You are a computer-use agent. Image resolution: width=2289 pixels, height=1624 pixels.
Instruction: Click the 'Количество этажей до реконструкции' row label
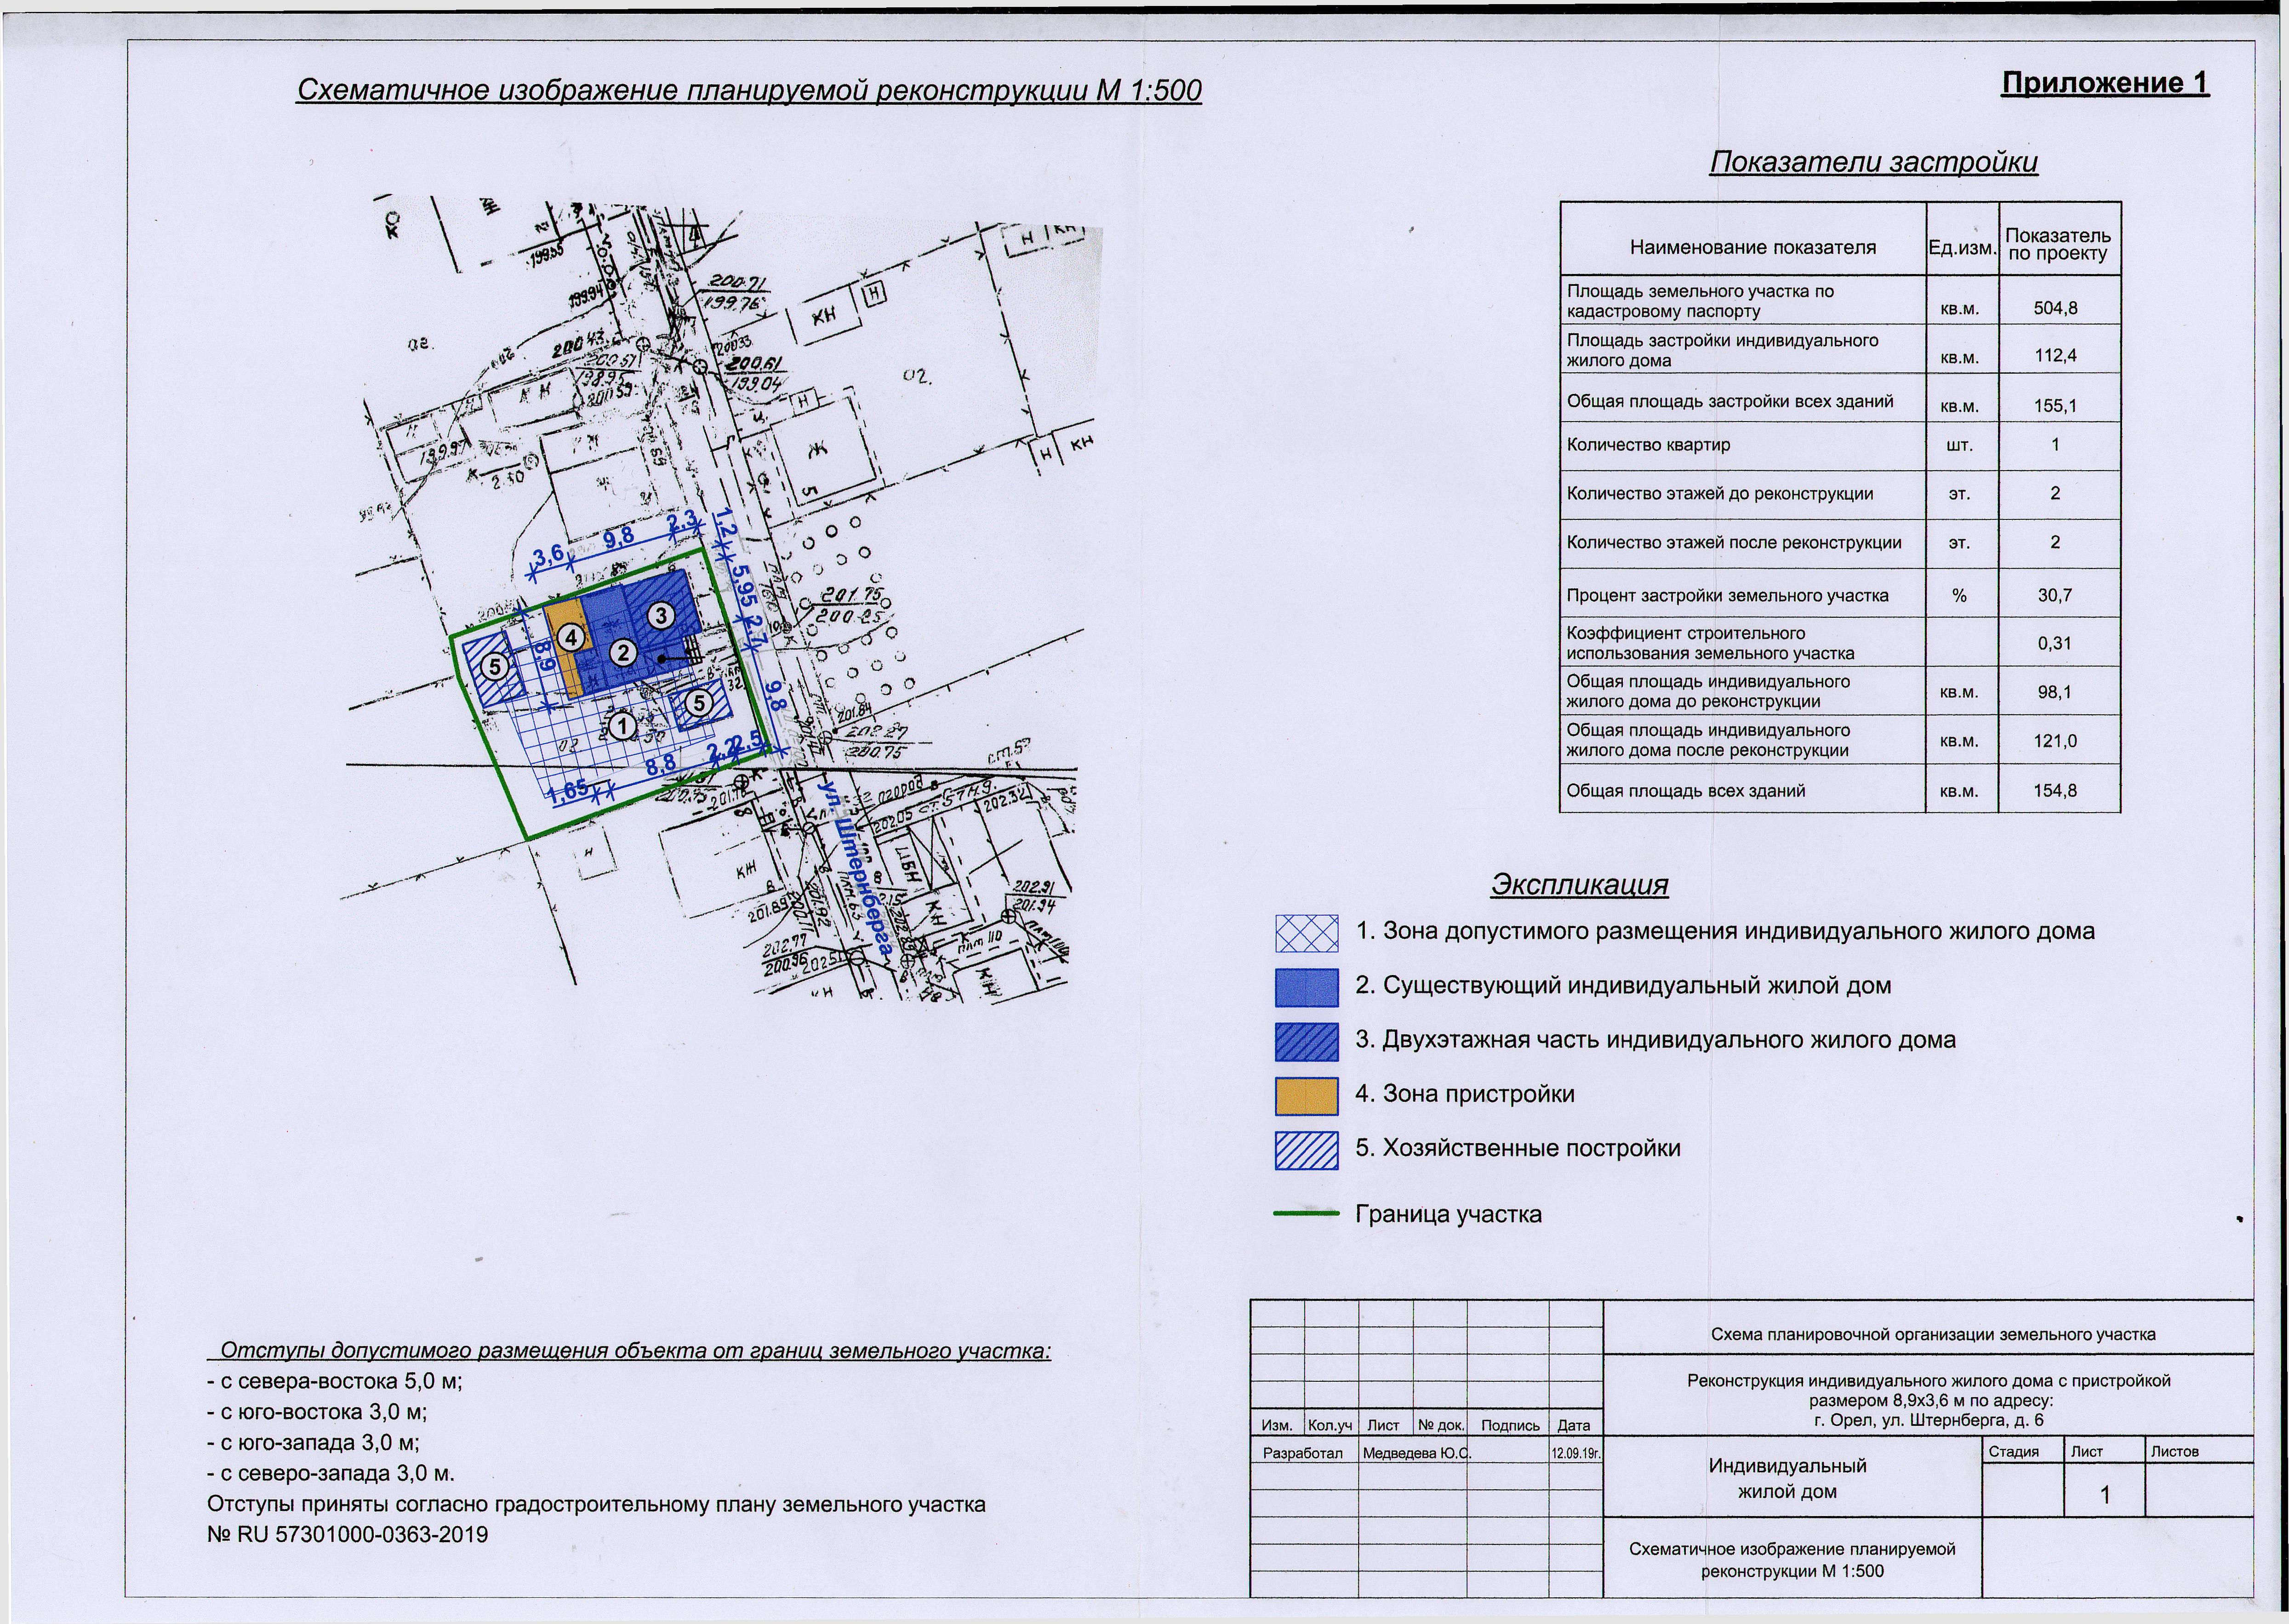pos(1720,494)
